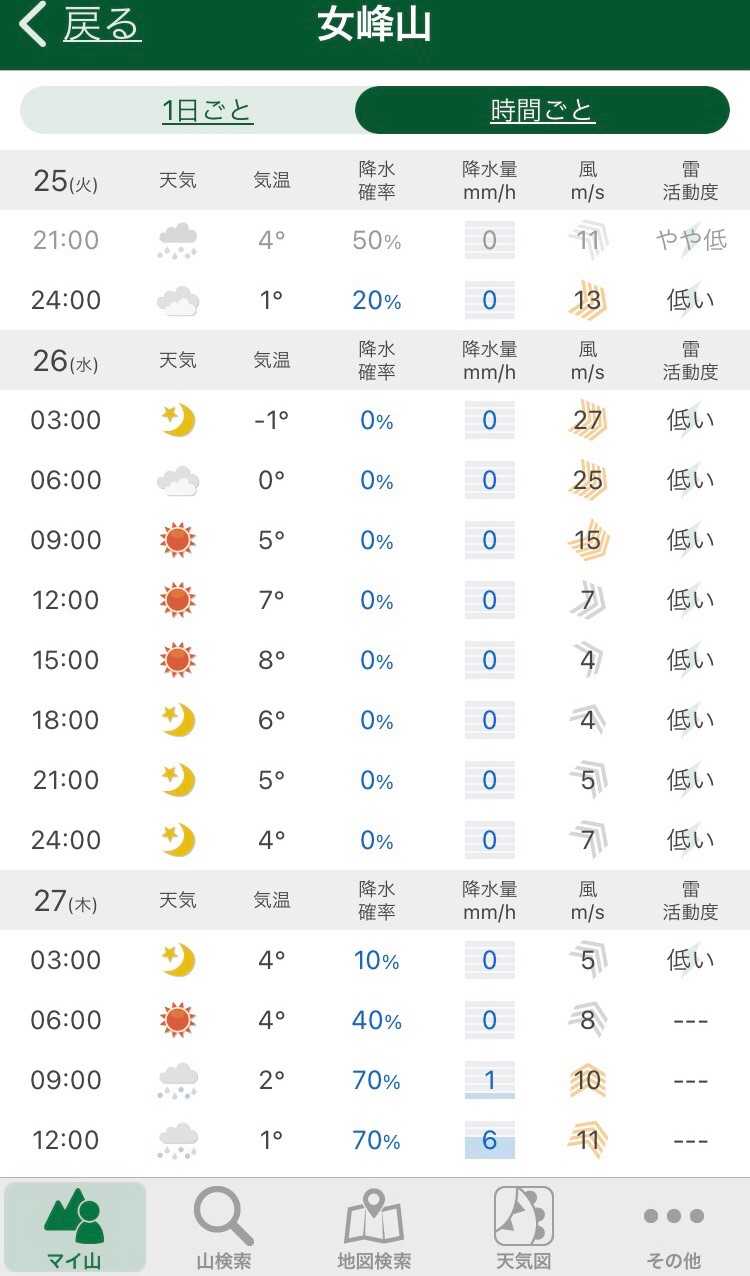Viewport: 750px width, 1276px height.
Task: Tap the back chevron arrow
Action: tap(33, 25)
